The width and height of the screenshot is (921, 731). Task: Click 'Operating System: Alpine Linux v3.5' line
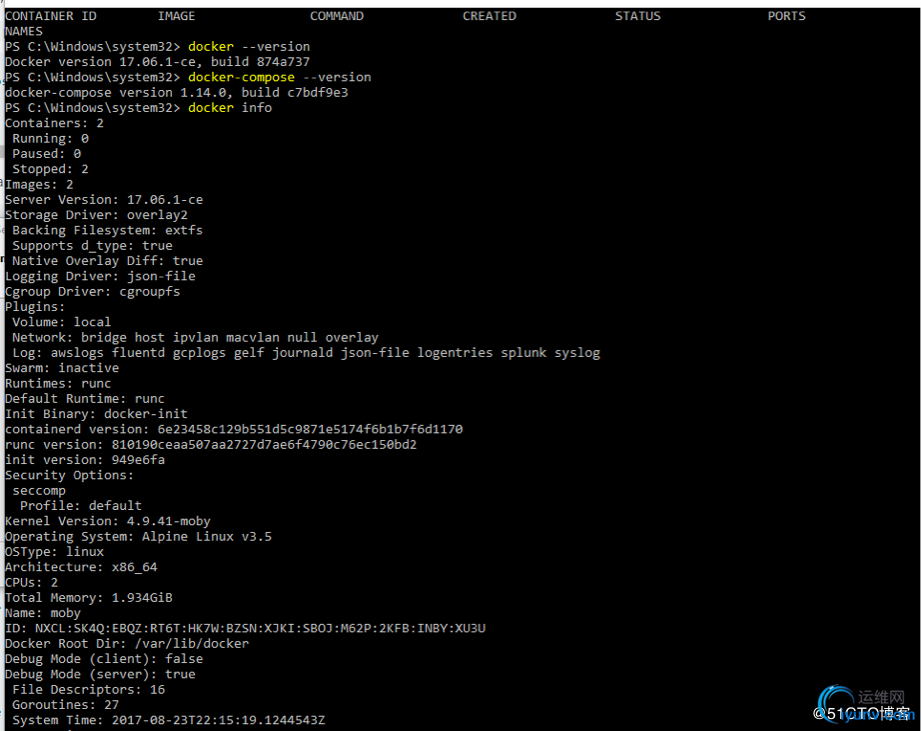point(139,536)
